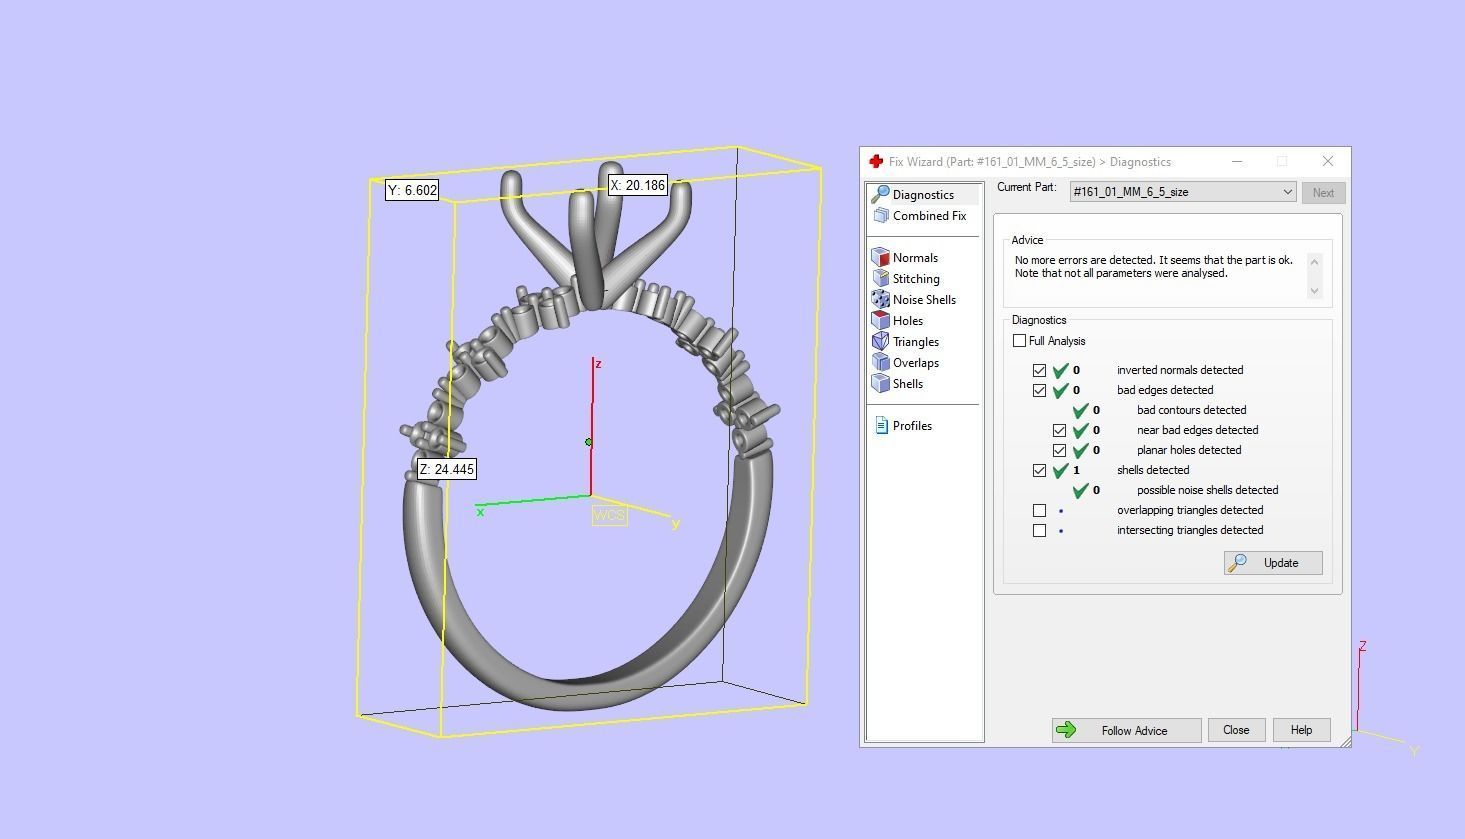Click the Fix Wizard red cross title icon
The image size is (1465, 839).
pos(876,162)
